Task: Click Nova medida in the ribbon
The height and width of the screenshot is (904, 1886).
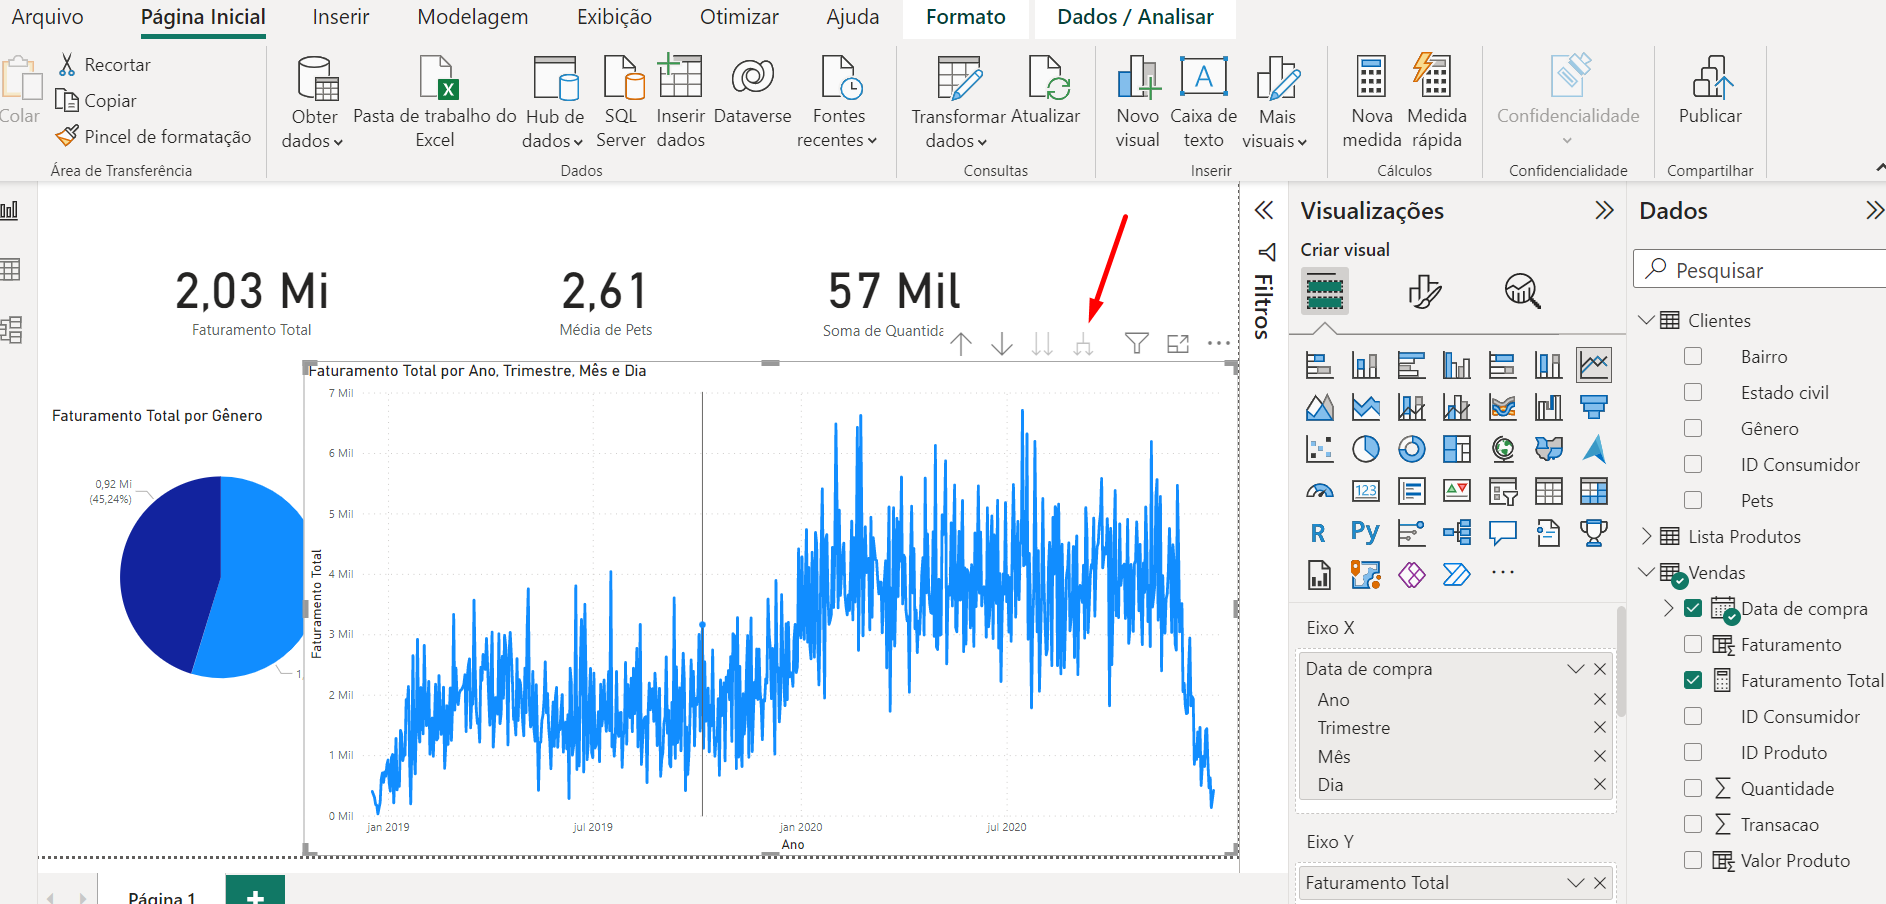Action: [x=1371, y=101]
